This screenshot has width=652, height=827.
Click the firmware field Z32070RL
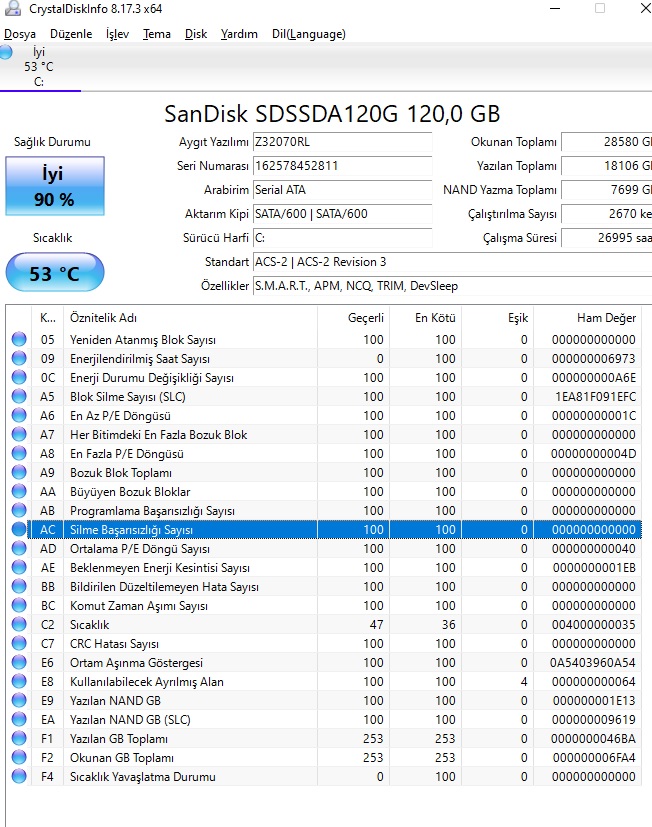pos(342,142)
